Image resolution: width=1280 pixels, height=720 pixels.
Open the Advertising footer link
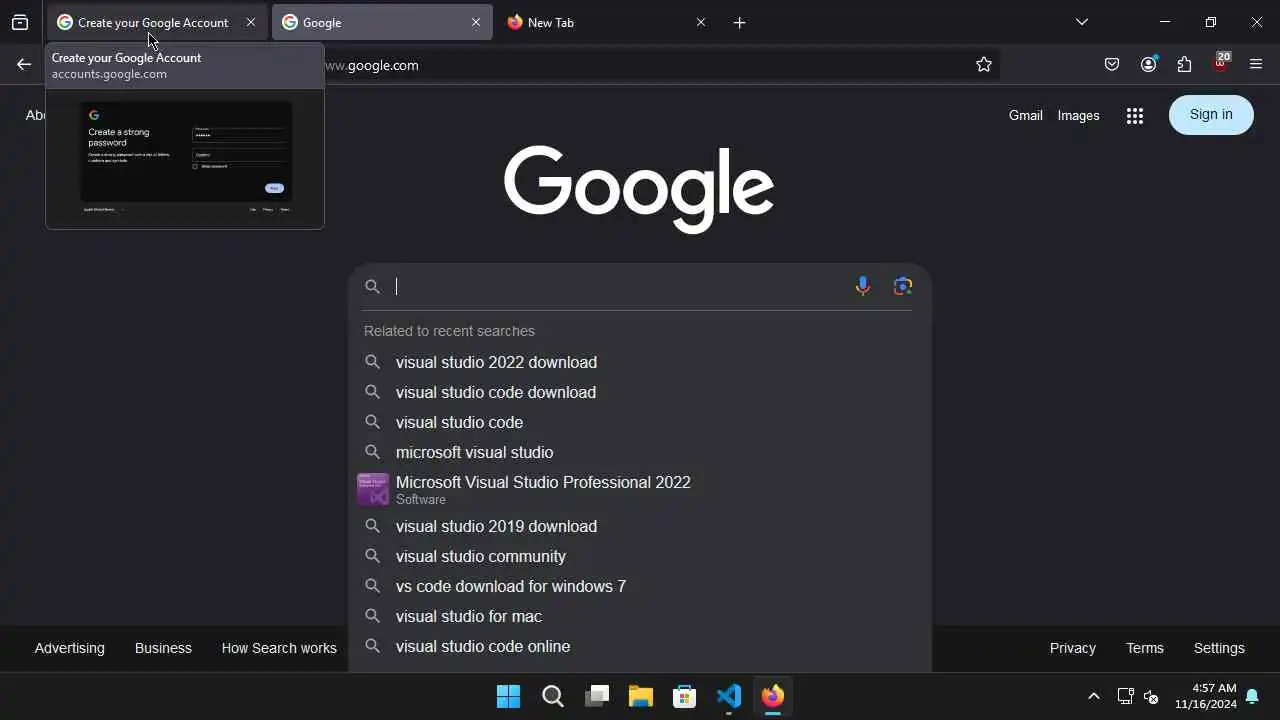pyautogui.click(x=70, y=648)
